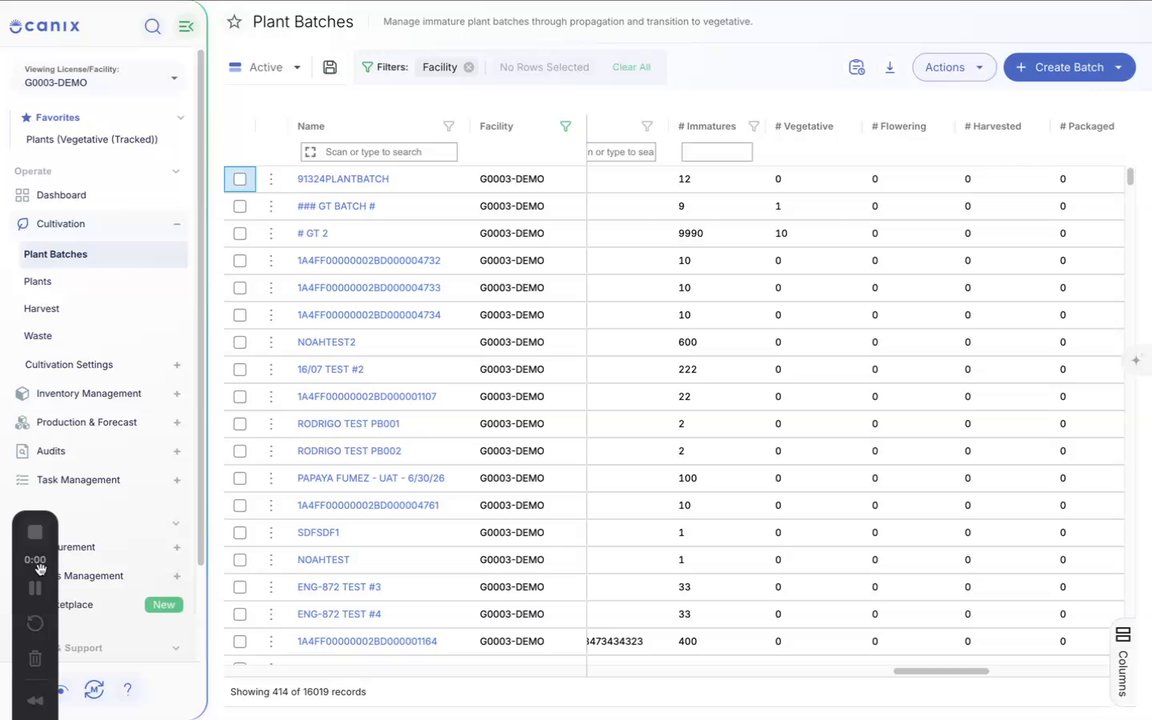
Task: Click the save view floppy disk icon
Action: tap(330, 67)
